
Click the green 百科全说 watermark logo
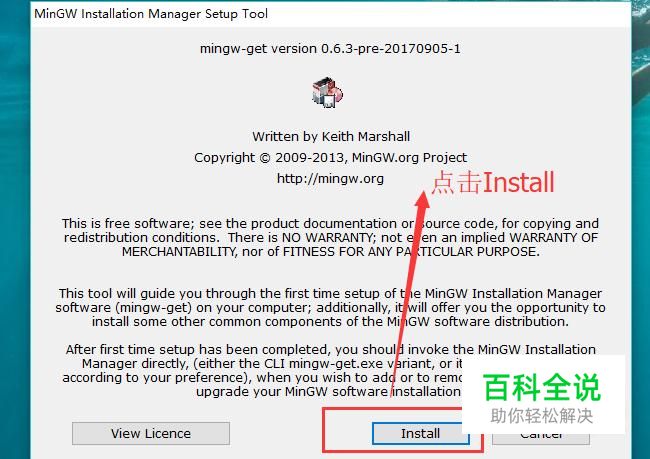tap(542, 387)
